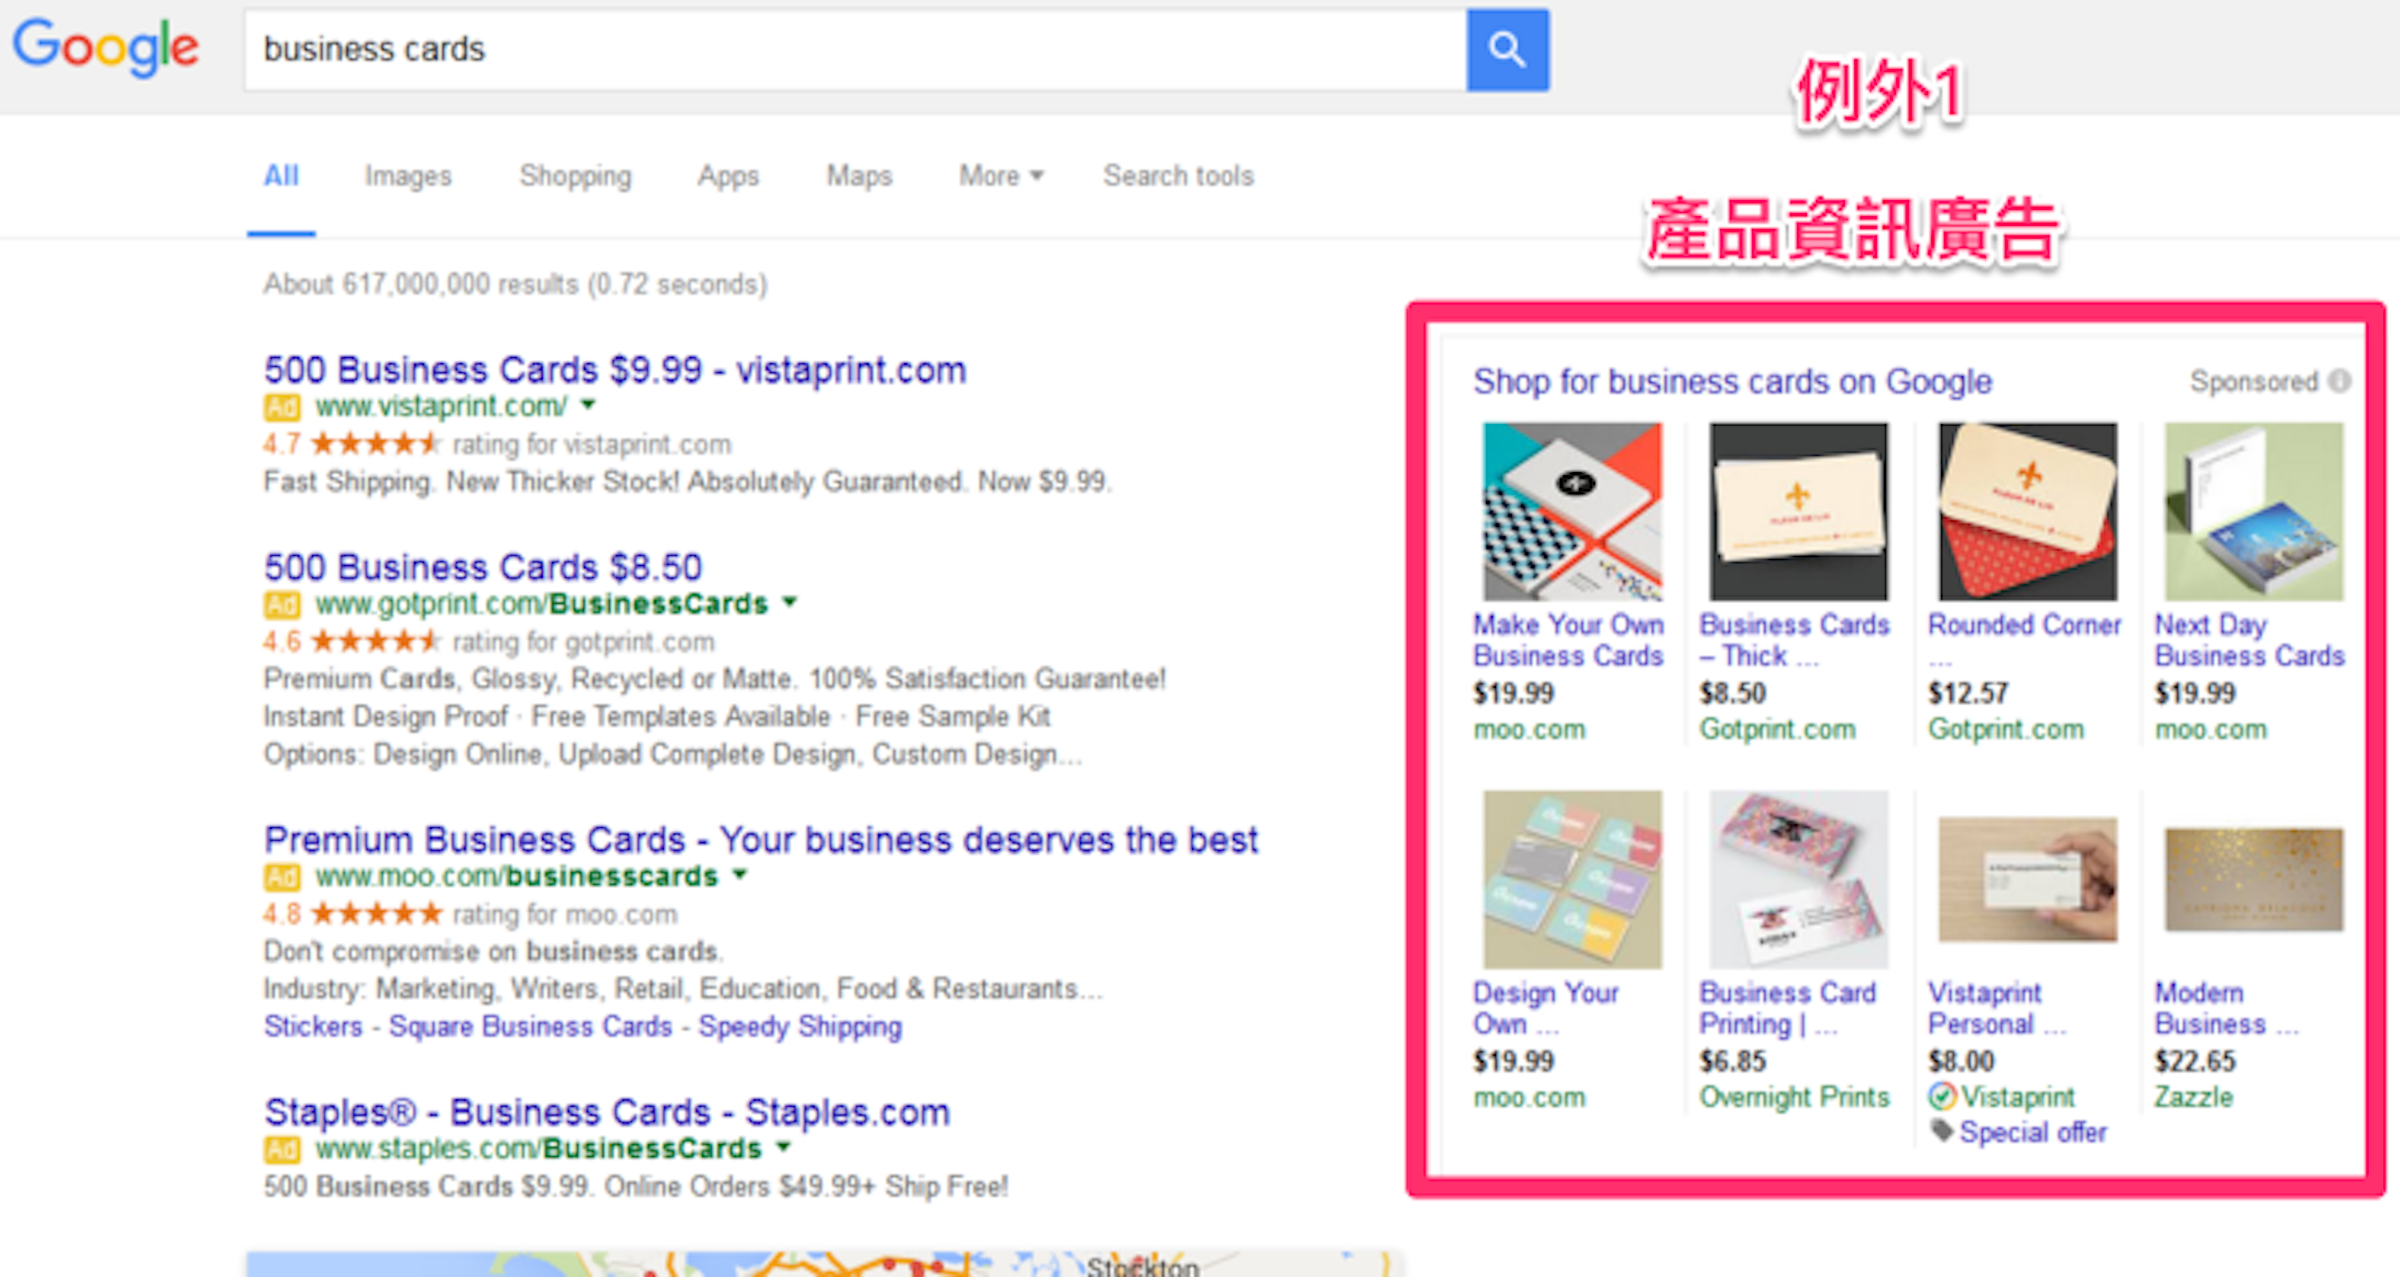Click Gotprint.com seller under $12.57 product

tap(2006, 730)
